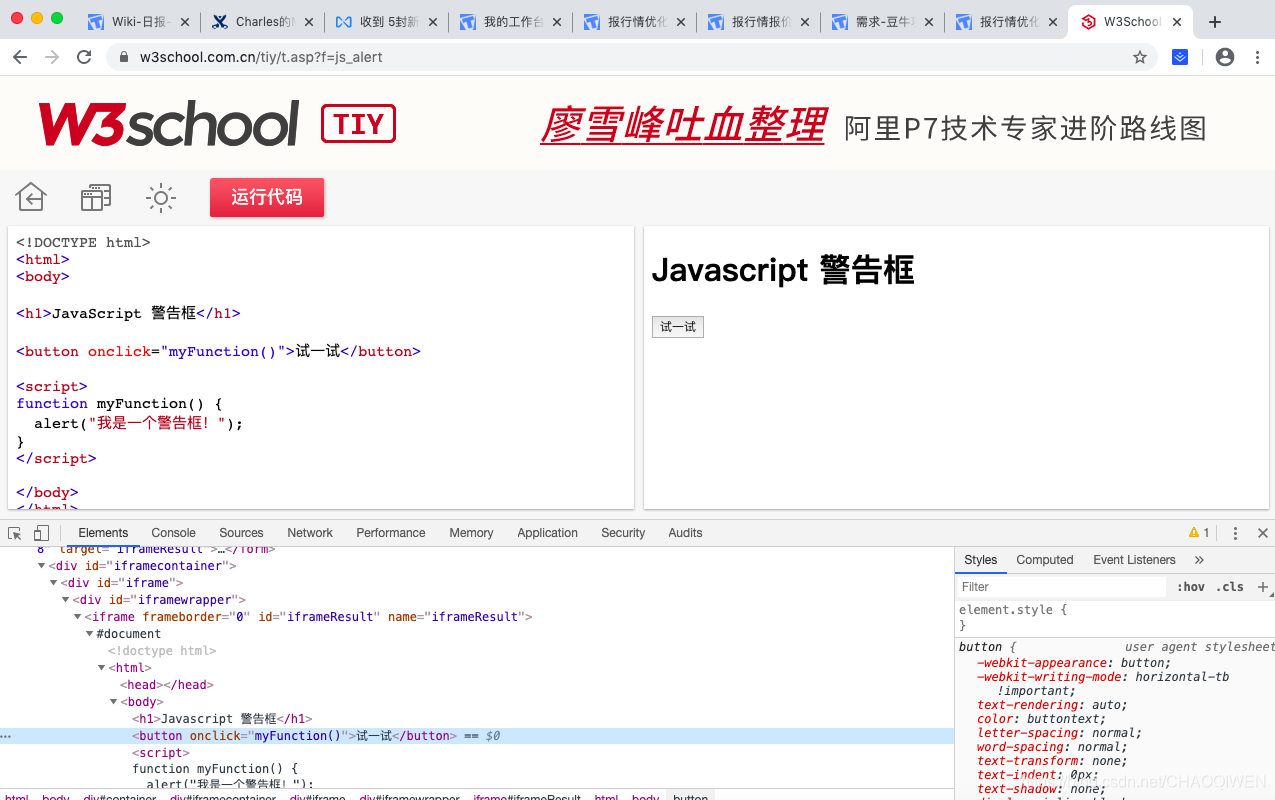Click the W3school logo
The image size is (1275, 800).
coord(168,124)
